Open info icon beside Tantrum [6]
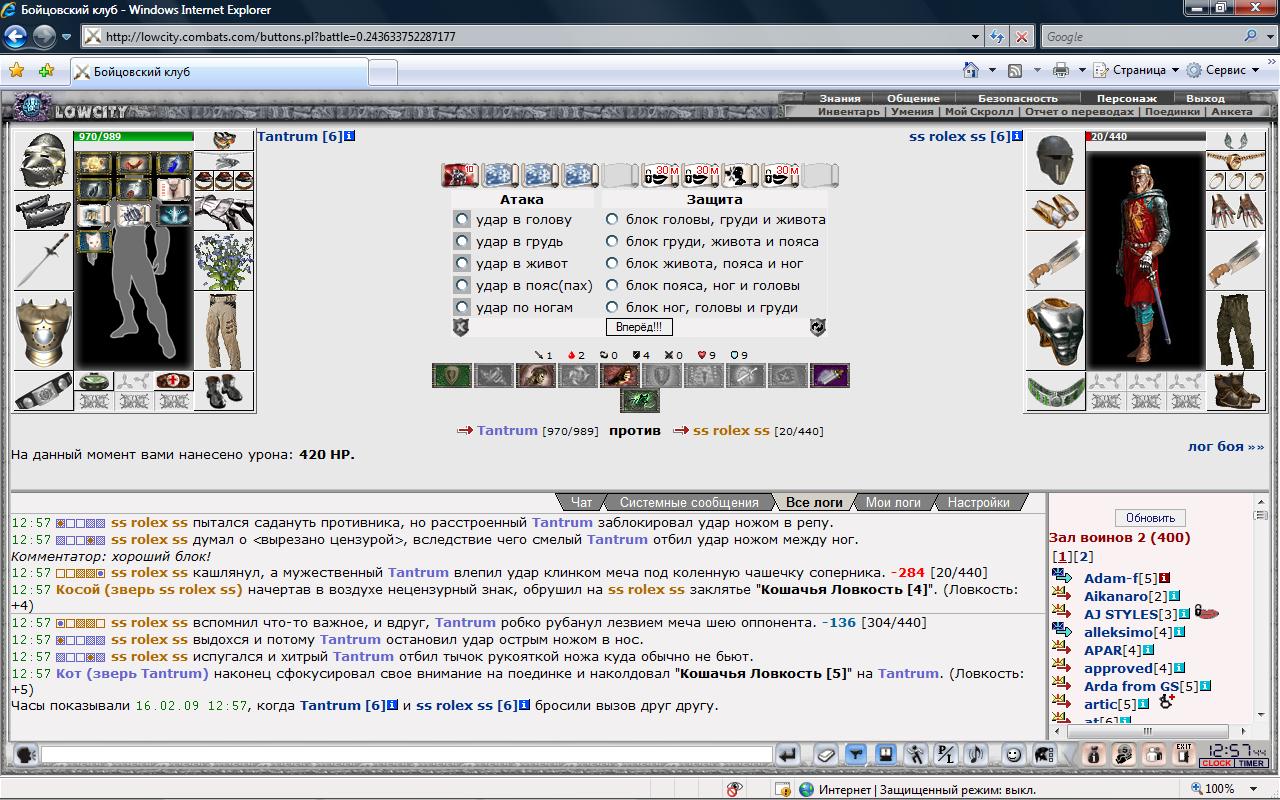1280x800 pixels. click(x=350, y=136)
